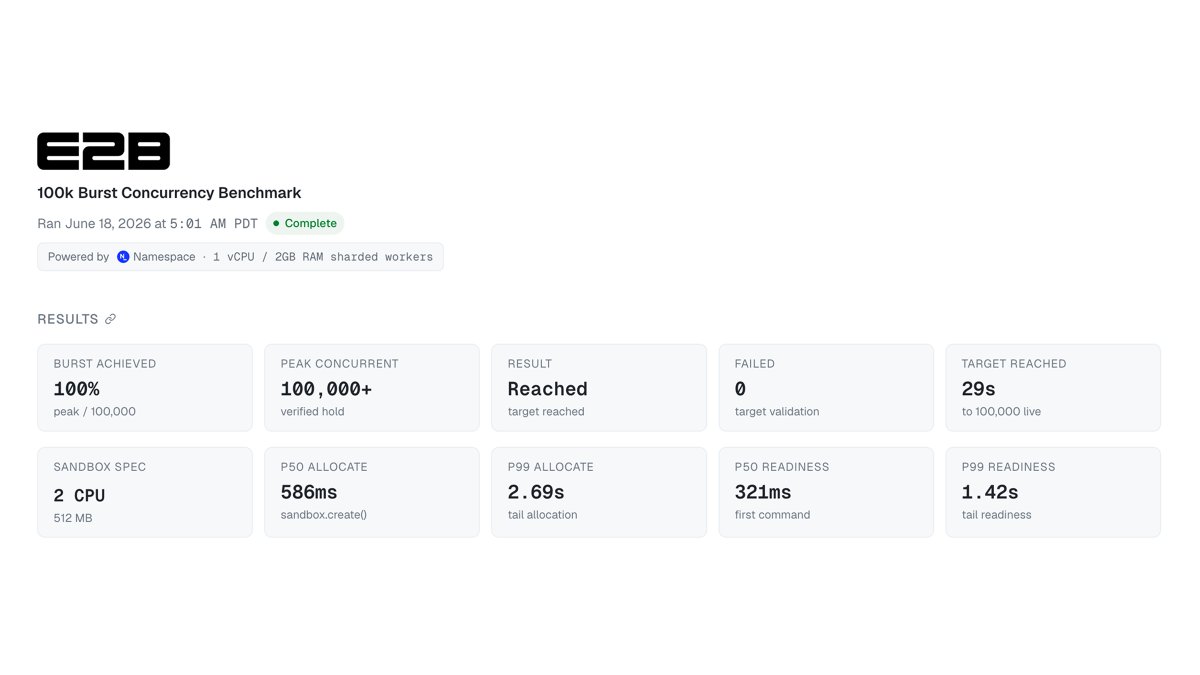Click the P99 ALLOCATE label
This screenshot has width=1200, height=675.
[x=551, y=467]
